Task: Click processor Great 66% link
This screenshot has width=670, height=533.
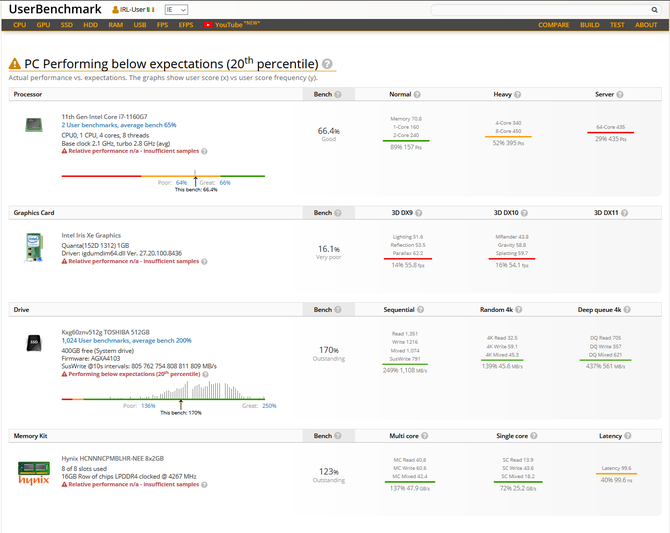Action: pyautogui.click(x=225, y=183)
